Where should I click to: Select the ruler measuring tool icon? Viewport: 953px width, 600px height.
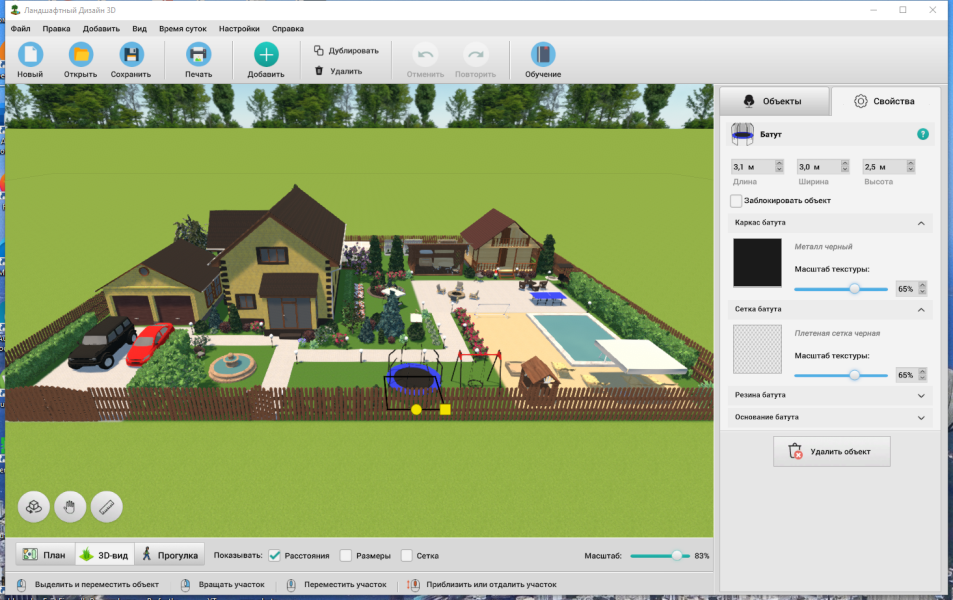pyautogui.click(x=106, y=507)
